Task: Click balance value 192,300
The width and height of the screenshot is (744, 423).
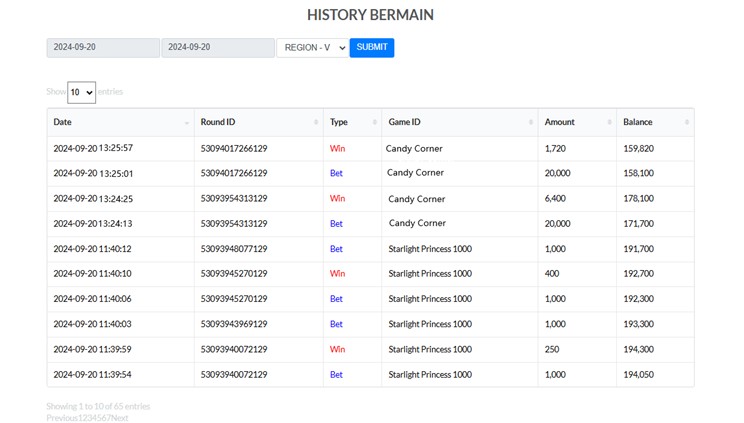Action: (639, 299)
